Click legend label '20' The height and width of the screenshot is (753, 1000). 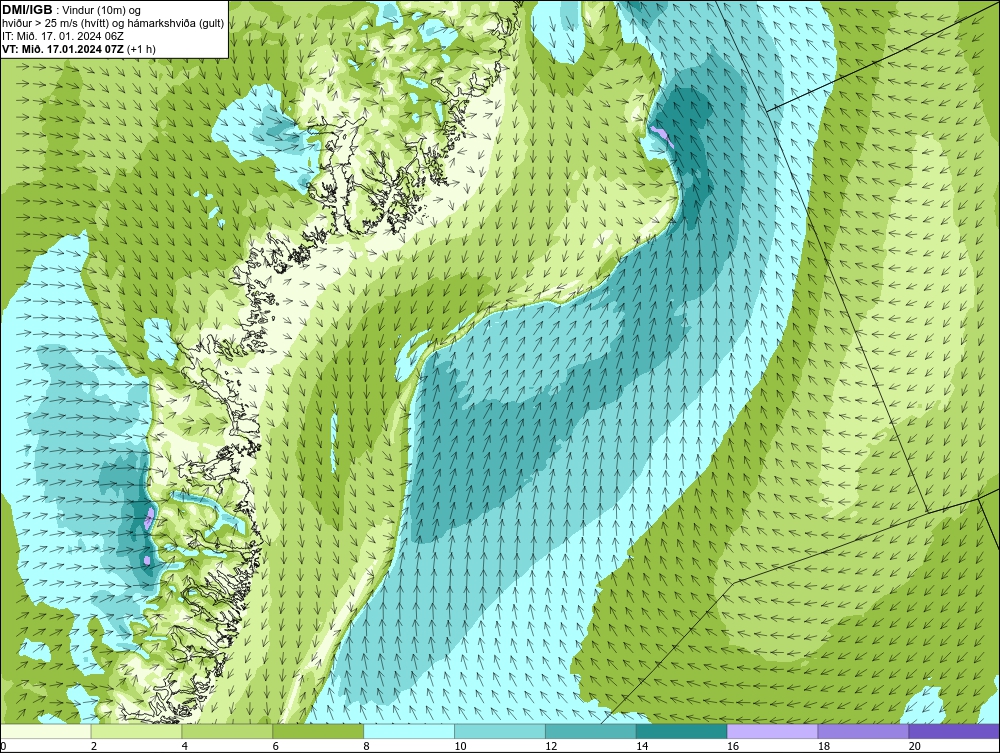[x=915, y=746]
